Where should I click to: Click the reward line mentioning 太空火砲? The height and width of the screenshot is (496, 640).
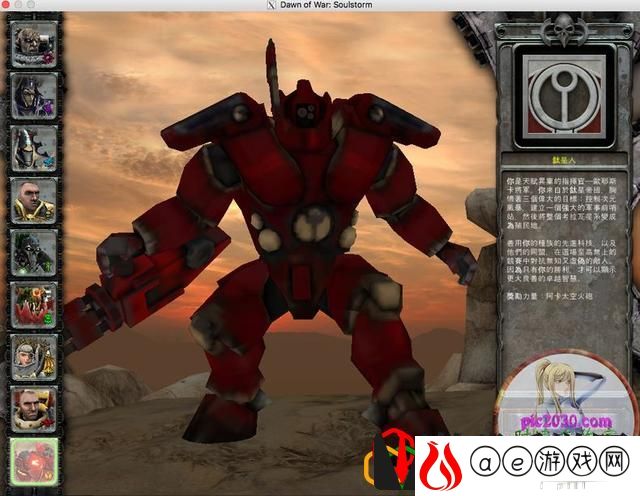(550, 296)
